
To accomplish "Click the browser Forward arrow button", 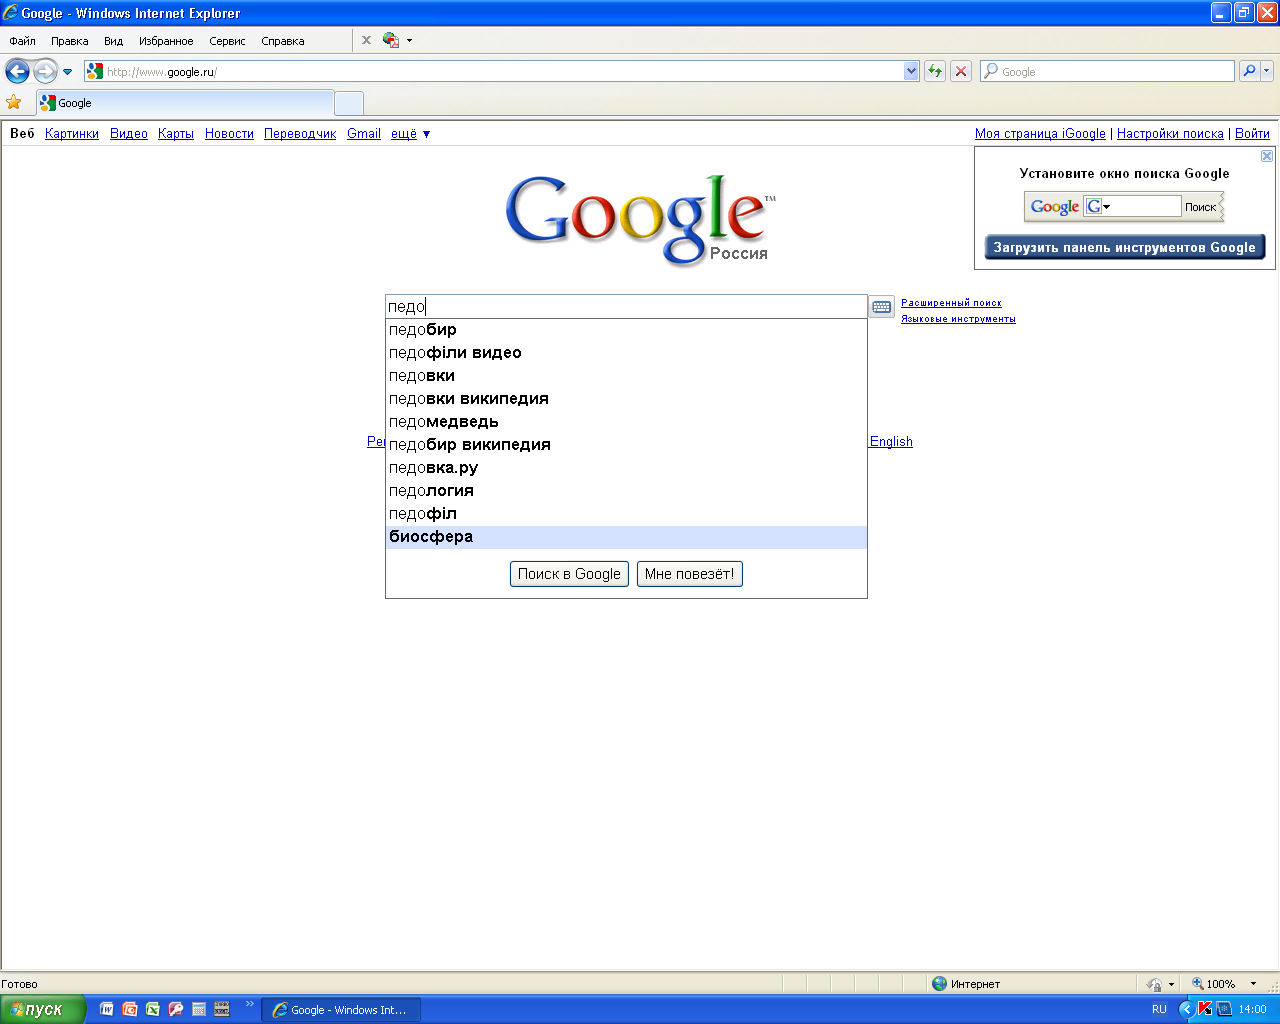I will click(45, 71).
